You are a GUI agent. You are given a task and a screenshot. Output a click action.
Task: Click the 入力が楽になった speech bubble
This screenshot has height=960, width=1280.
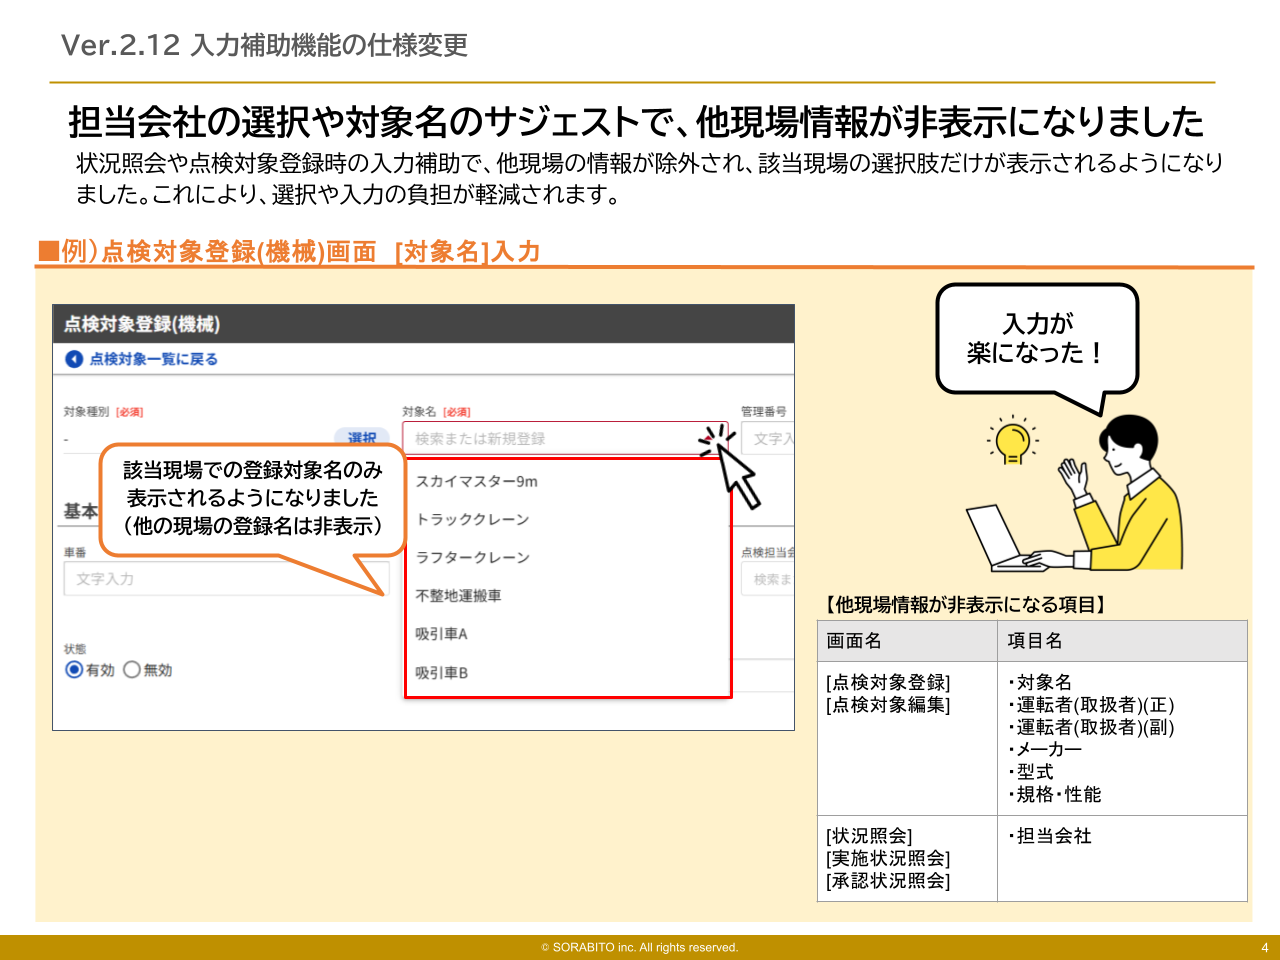(1037, 339)
